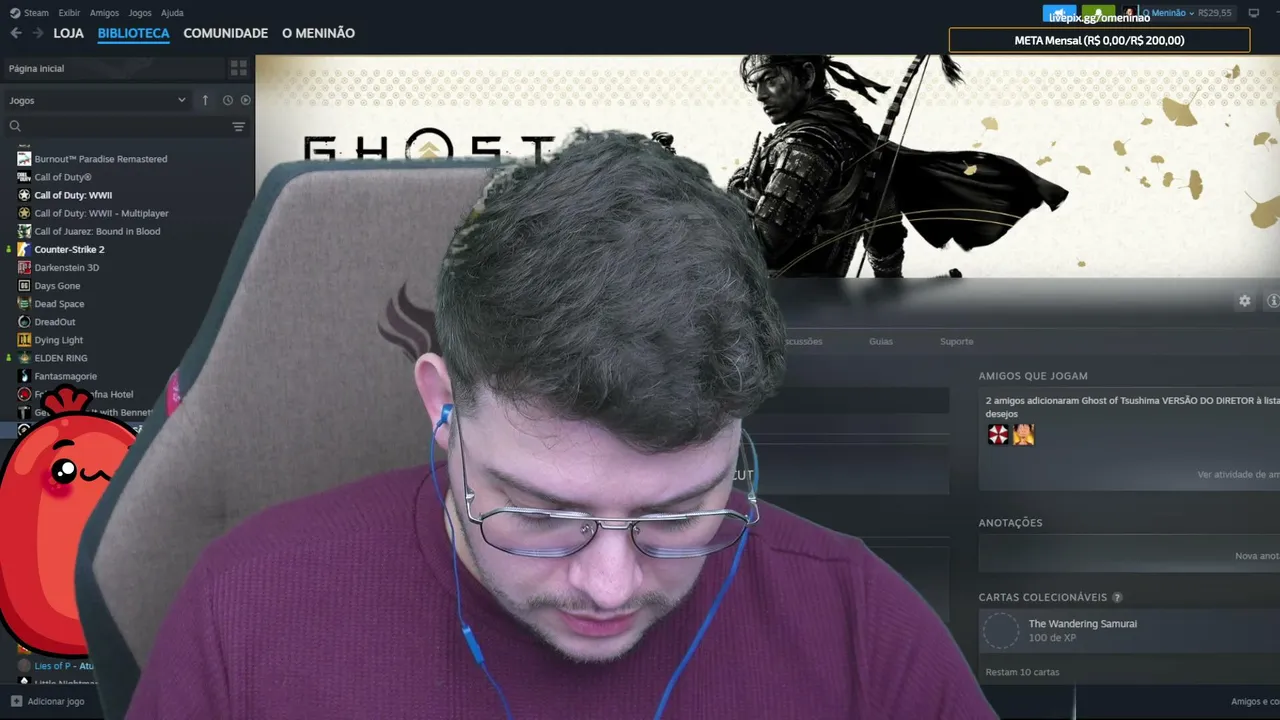Click the Darkenstein 3D game icon
The height and width of the screenshot is (720, 1280).
click(24, 268)
